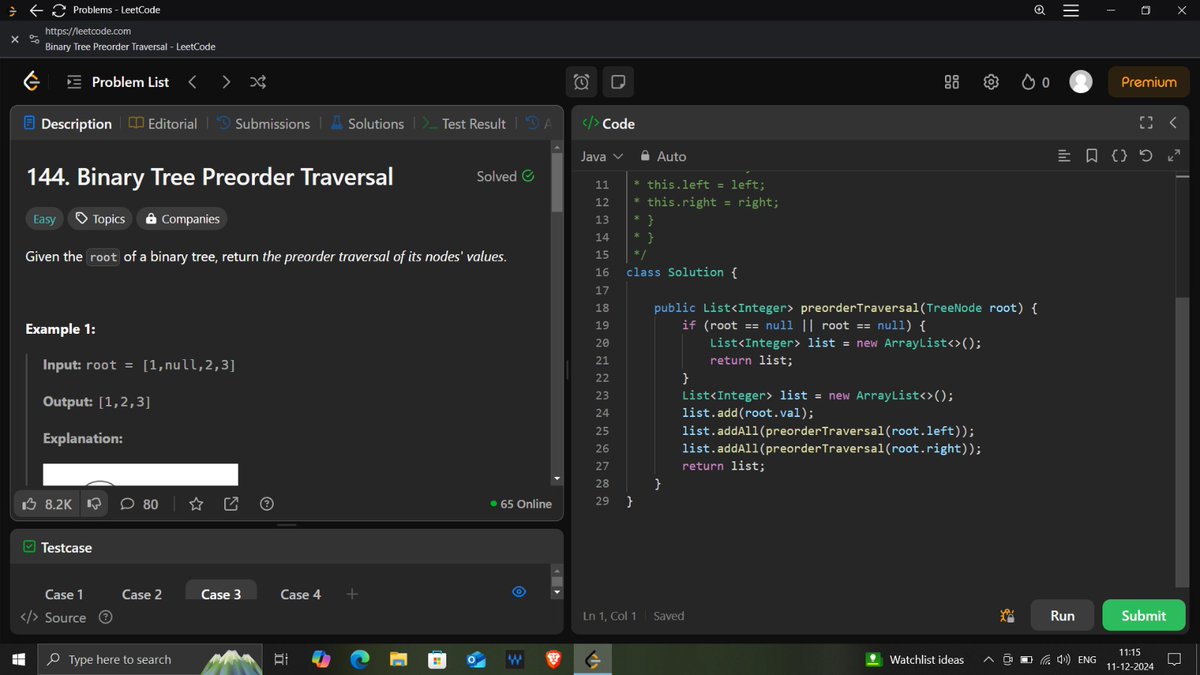Viewport: 1200px width, 675px height.
Task: Expand the Companies tag
Action: pos(182,219)
